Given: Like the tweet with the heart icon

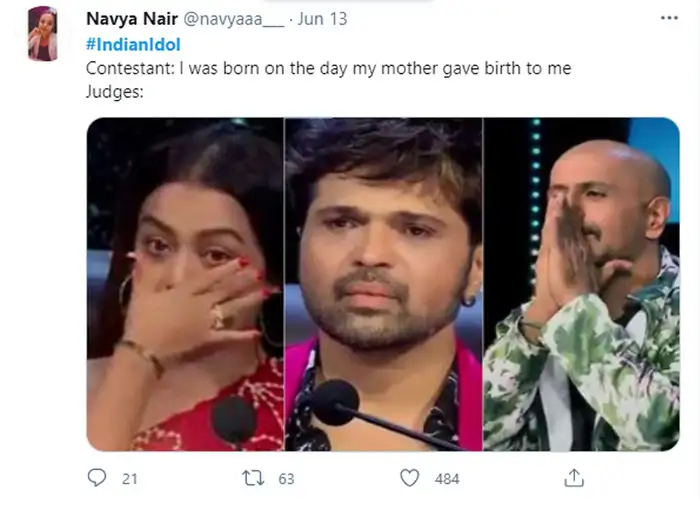Looking at the screenshot, I should pos(409,478).
